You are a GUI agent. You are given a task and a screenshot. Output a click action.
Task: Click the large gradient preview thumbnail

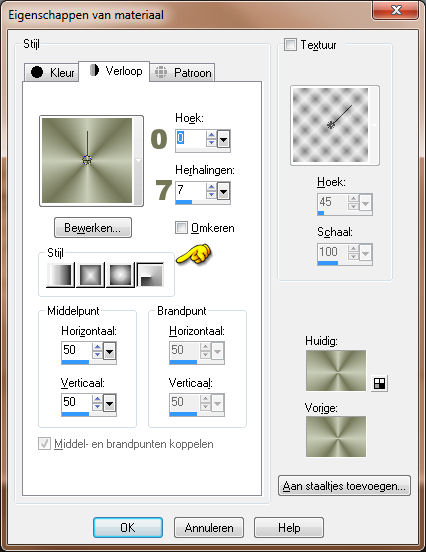[x=87, y=161]
